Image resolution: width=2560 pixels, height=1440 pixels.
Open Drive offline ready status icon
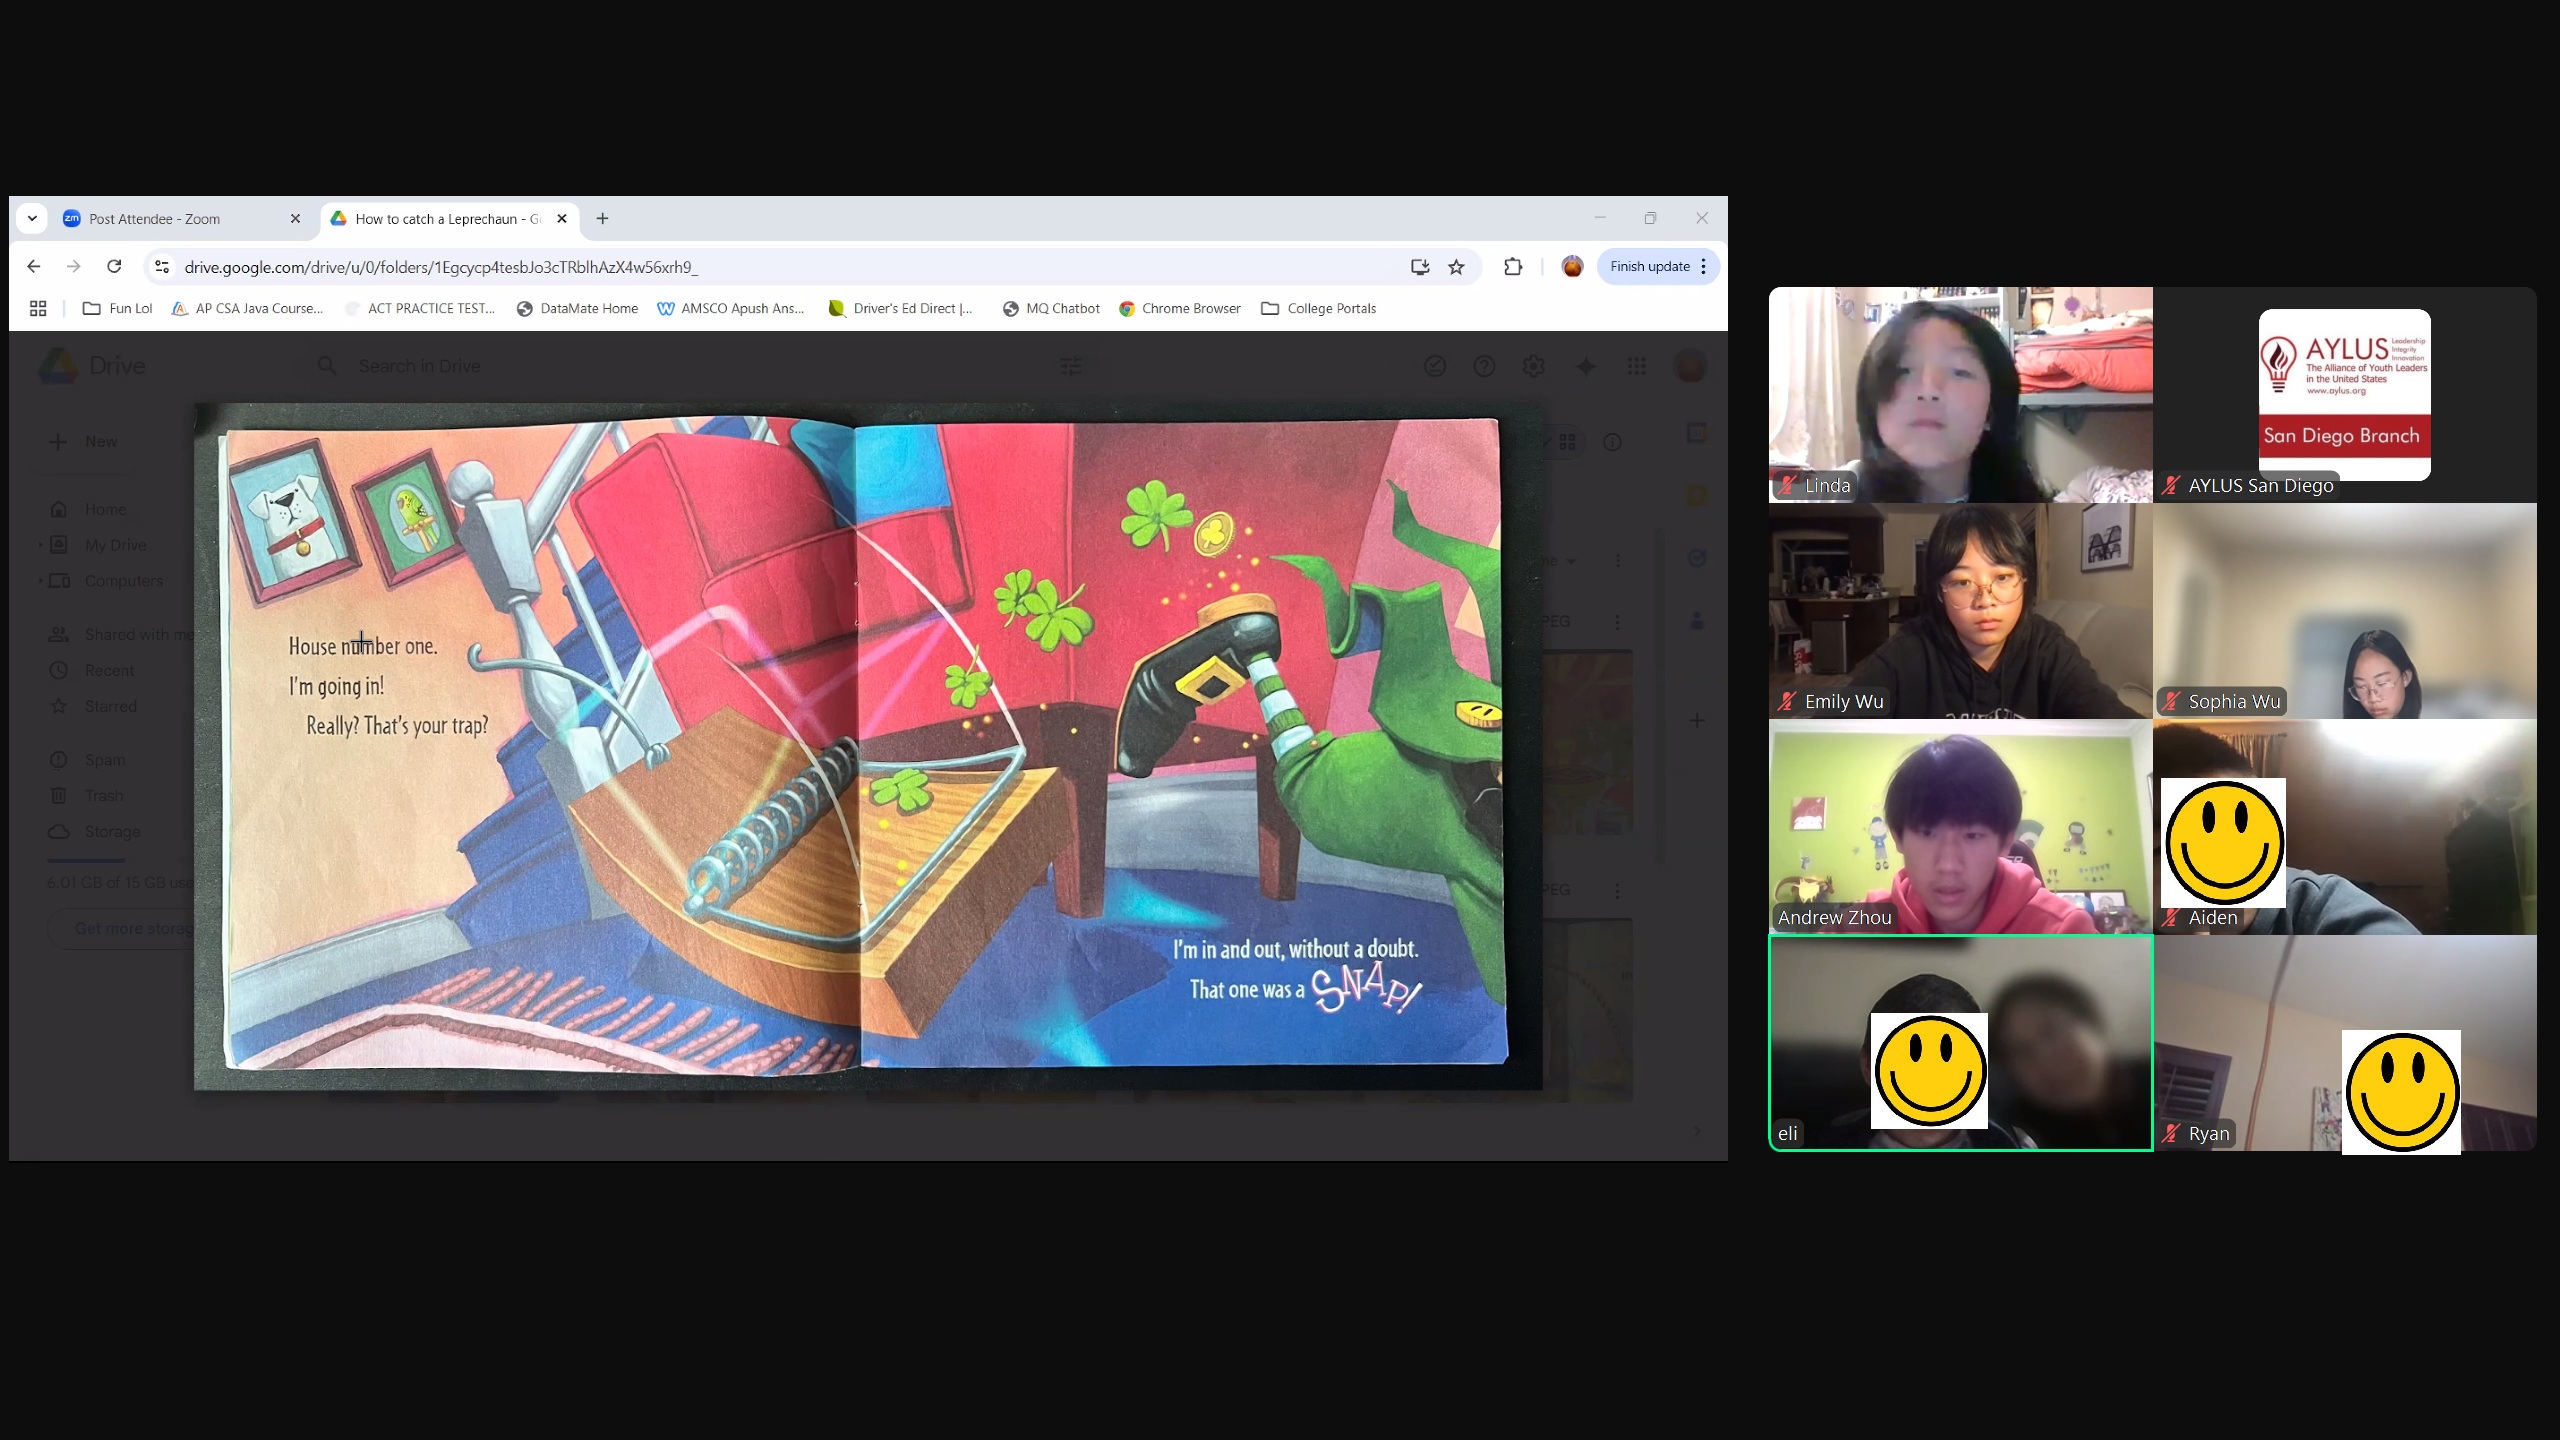pos(1435,367)
